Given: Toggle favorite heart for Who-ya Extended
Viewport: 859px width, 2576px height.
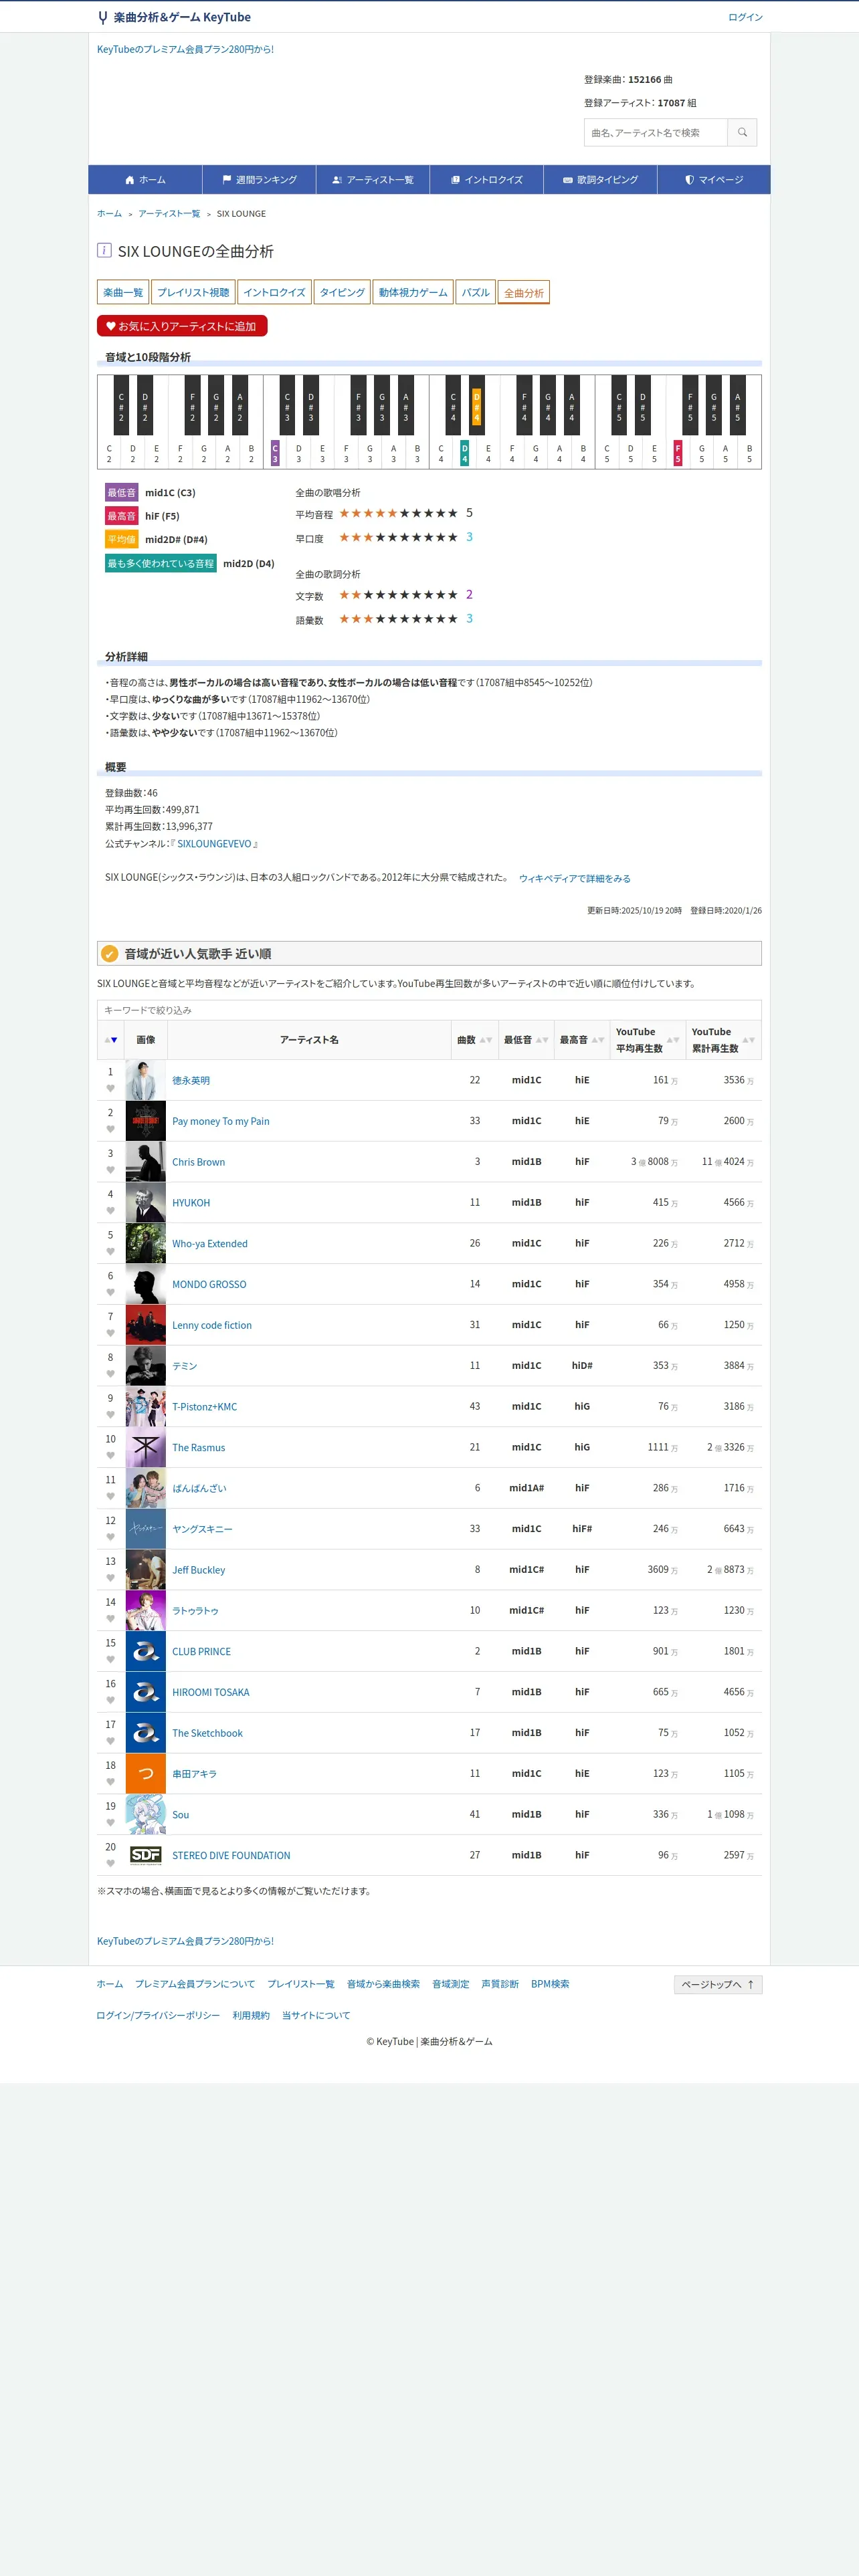Looking at the screenshot, I should 110,1252.
